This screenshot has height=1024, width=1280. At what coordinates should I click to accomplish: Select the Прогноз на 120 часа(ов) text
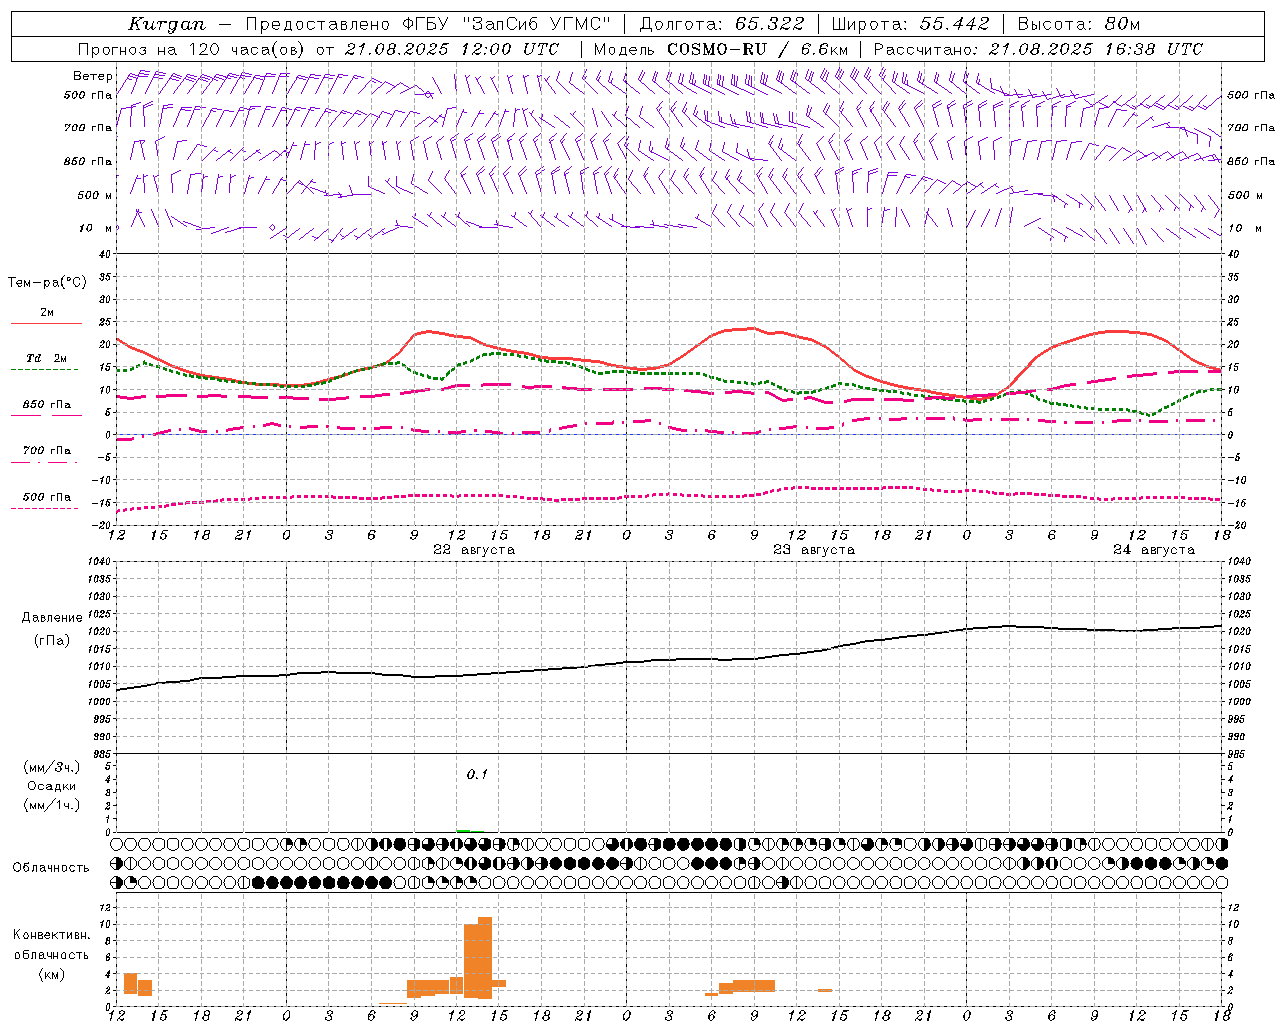(193, 49)
